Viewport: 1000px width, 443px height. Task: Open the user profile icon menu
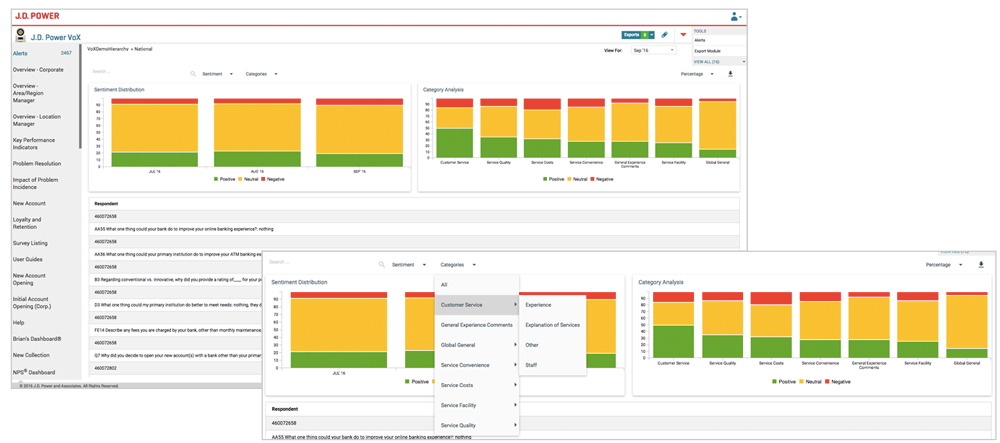click(x=735, y=17)
